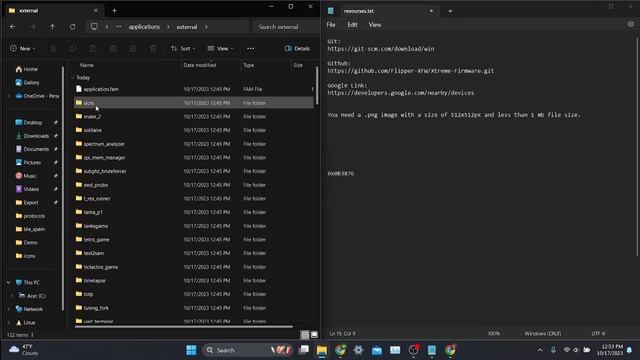Show hidden system tray icons

point(540,350)
